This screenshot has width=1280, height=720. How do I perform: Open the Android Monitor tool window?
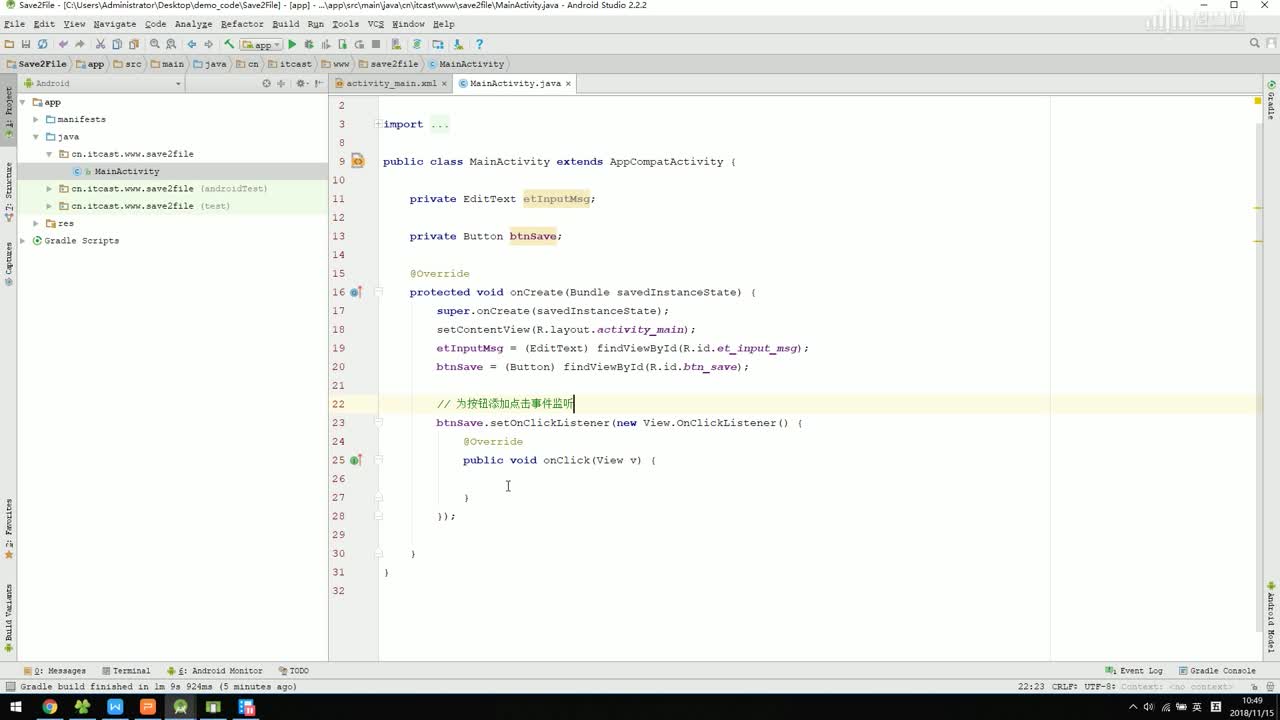[x=214, y=671]
